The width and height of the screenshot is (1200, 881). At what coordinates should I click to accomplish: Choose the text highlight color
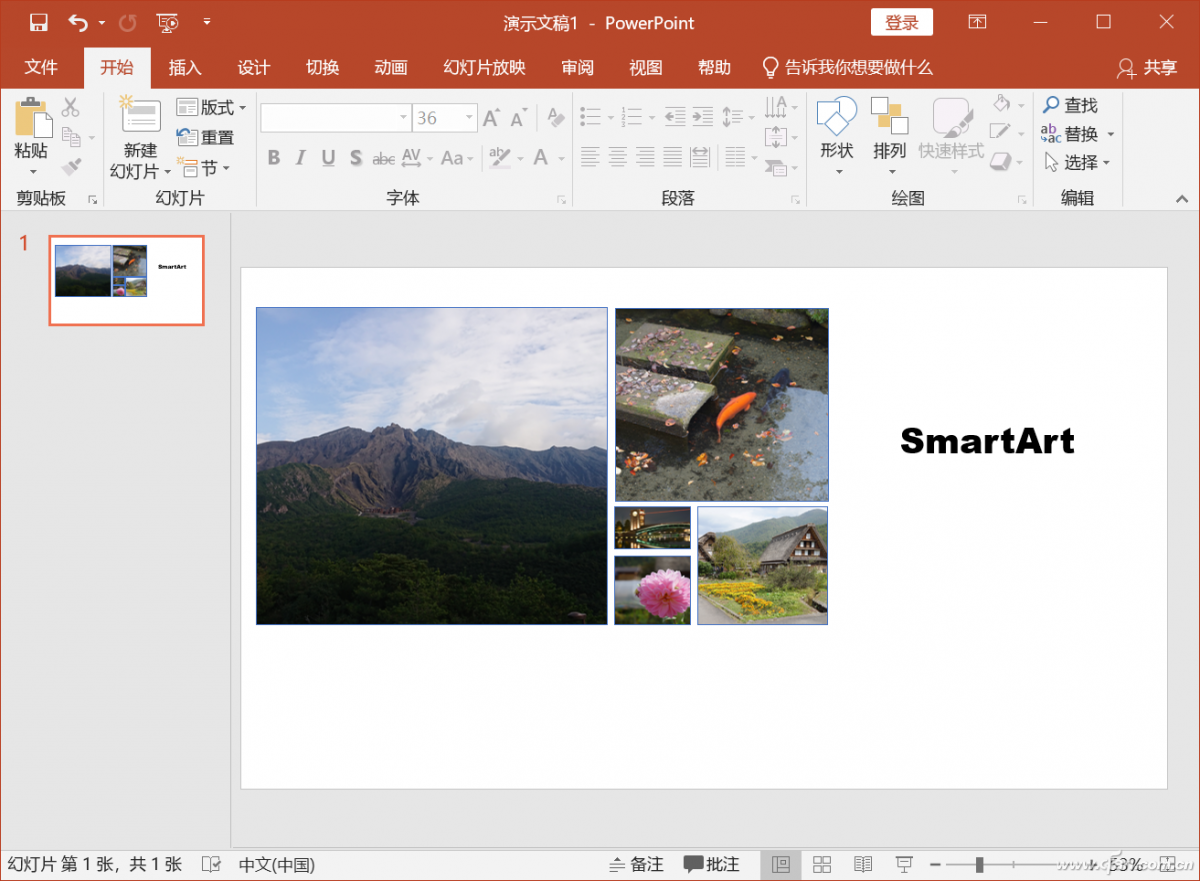click(x=499, y=157)
